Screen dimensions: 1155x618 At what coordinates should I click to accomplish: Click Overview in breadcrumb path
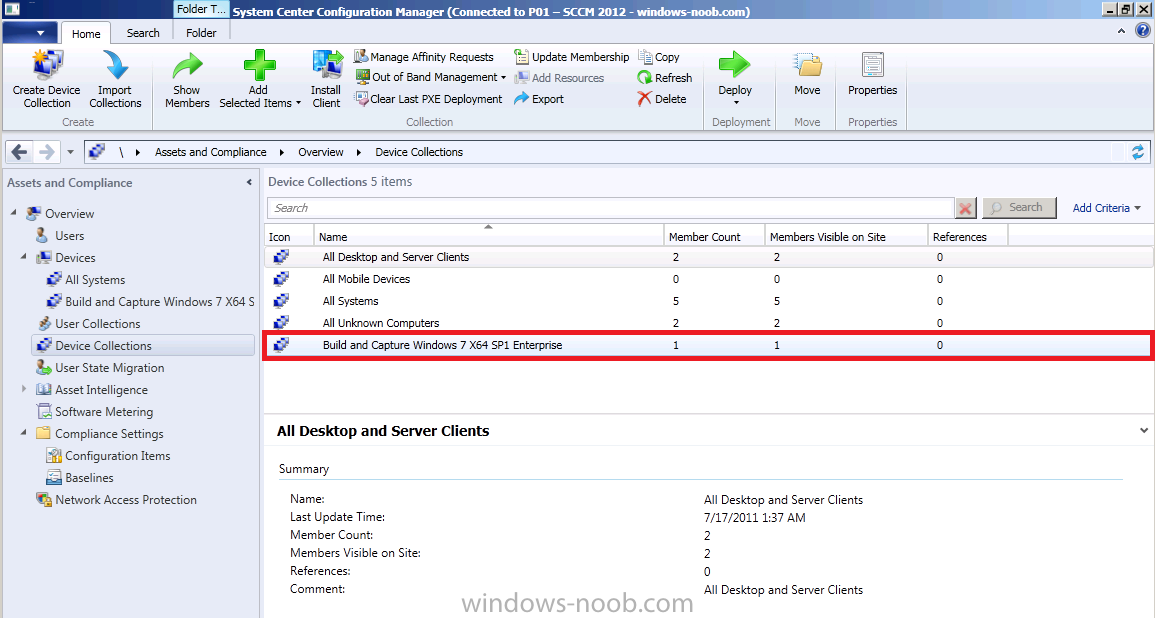[x=320, y=152]
